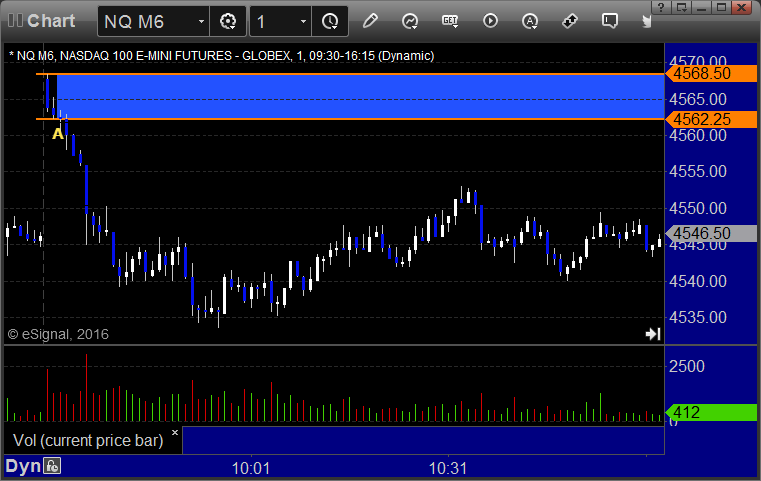The image size is (761, 481).
Task: Open the alerts 'A' circle icon
Action: (530, 21)
